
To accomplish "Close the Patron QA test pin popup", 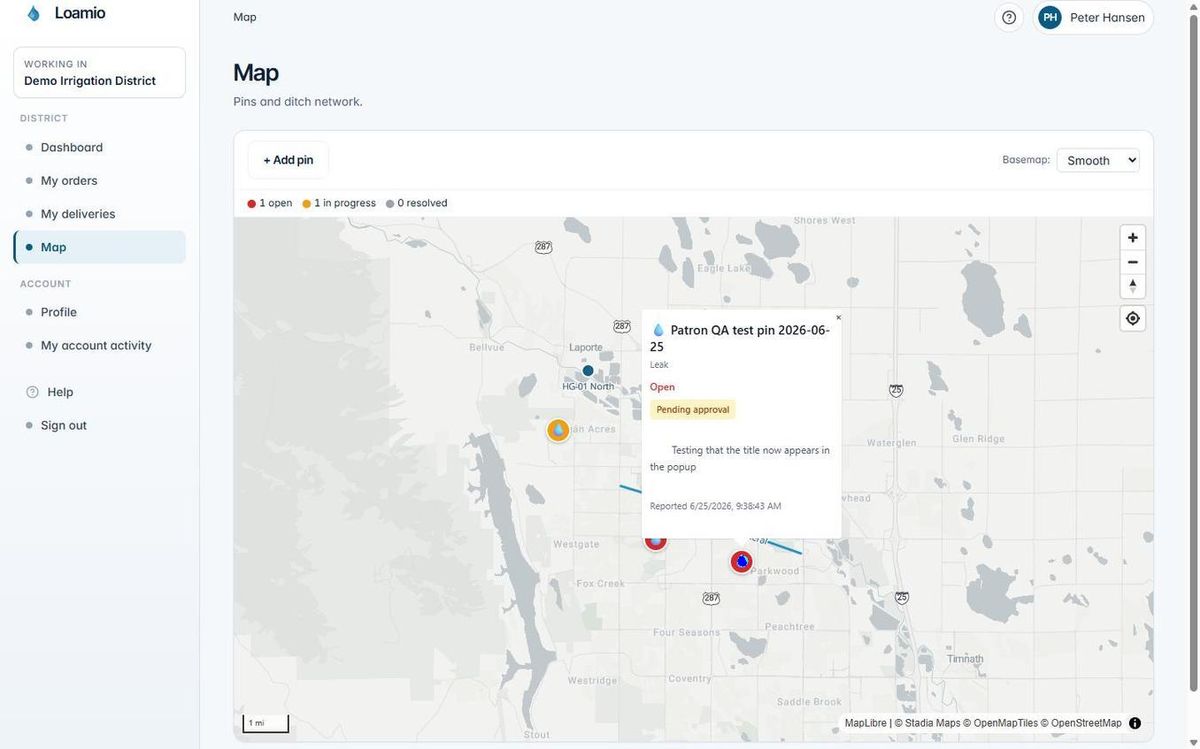I will [x=838, y=317].
